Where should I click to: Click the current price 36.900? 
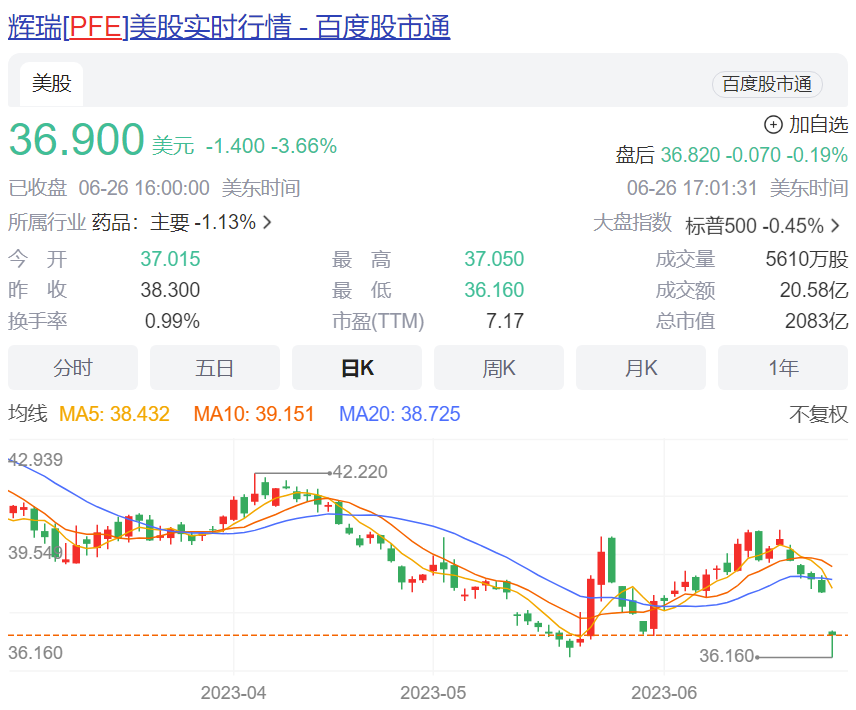point(76,139)
